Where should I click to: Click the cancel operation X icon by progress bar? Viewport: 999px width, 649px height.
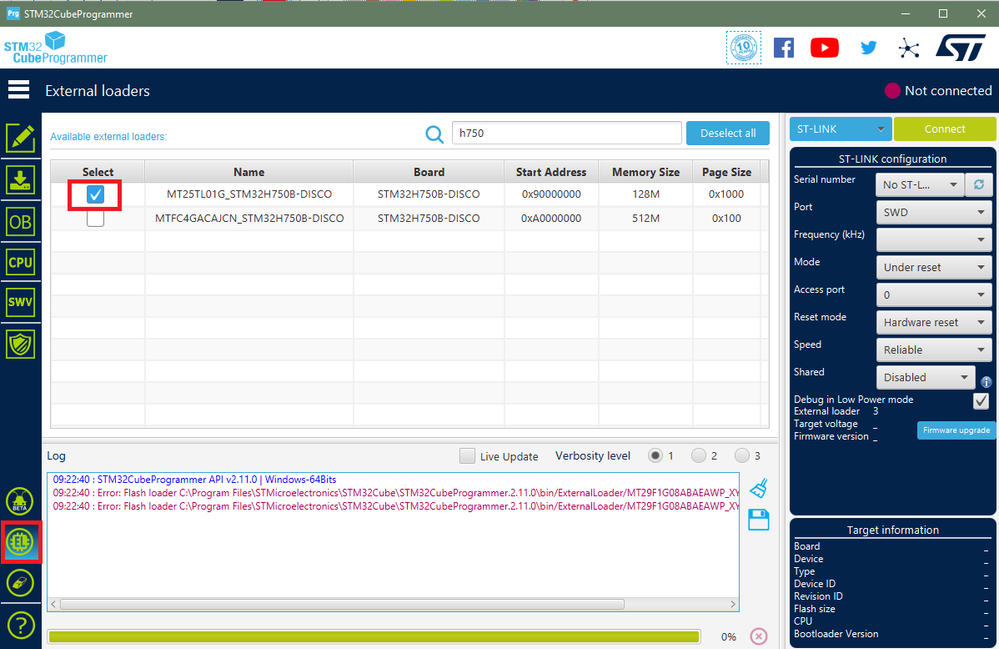pyautogui.click(x=759, y=636)
